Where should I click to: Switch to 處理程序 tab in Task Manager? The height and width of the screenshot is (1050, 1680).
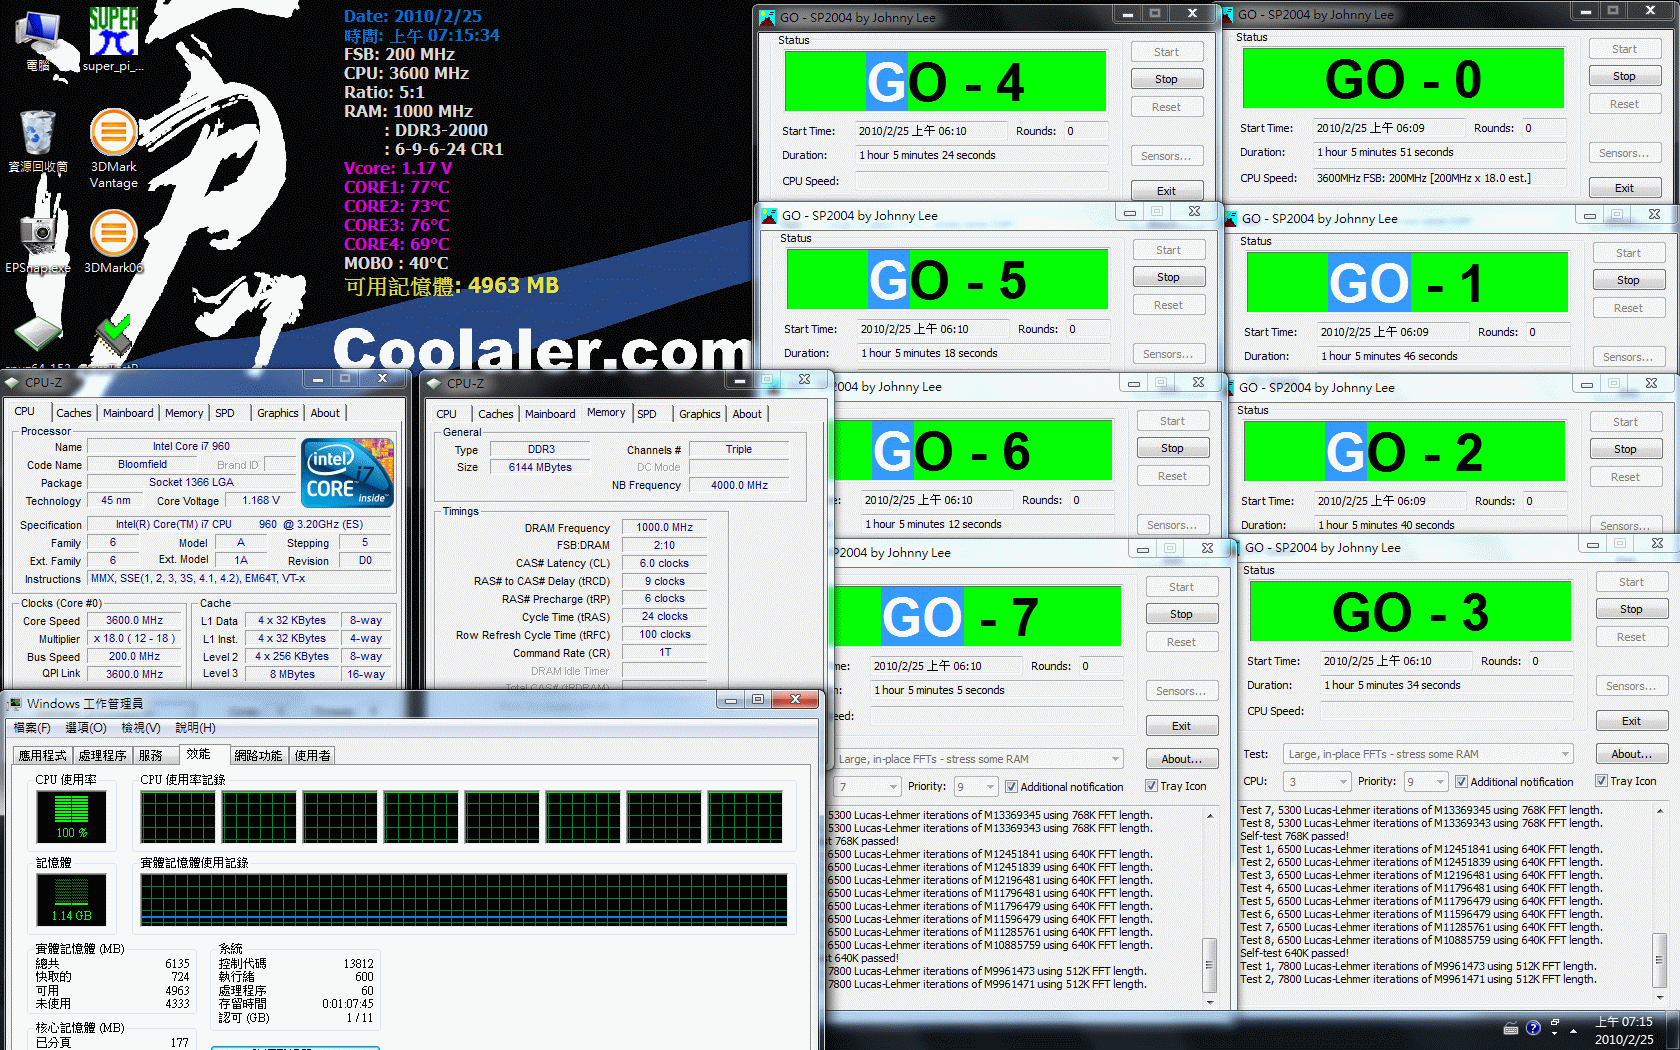coord(103,755)
